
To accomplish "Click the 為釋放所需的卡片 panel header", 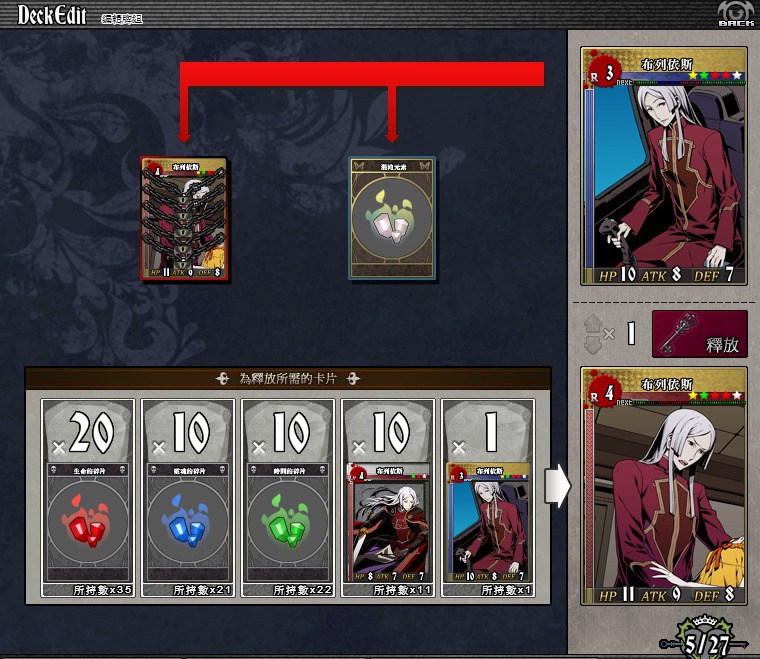I will point(288,378).
